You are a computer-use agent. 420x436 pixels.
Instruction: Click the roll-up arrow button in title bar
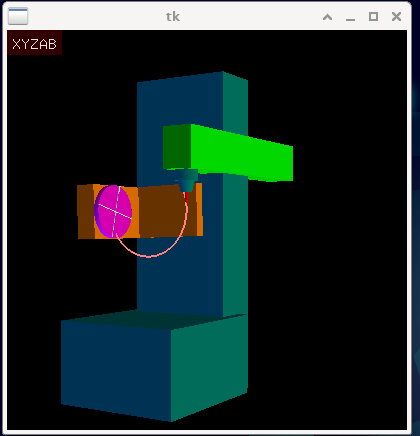point(327,17)
